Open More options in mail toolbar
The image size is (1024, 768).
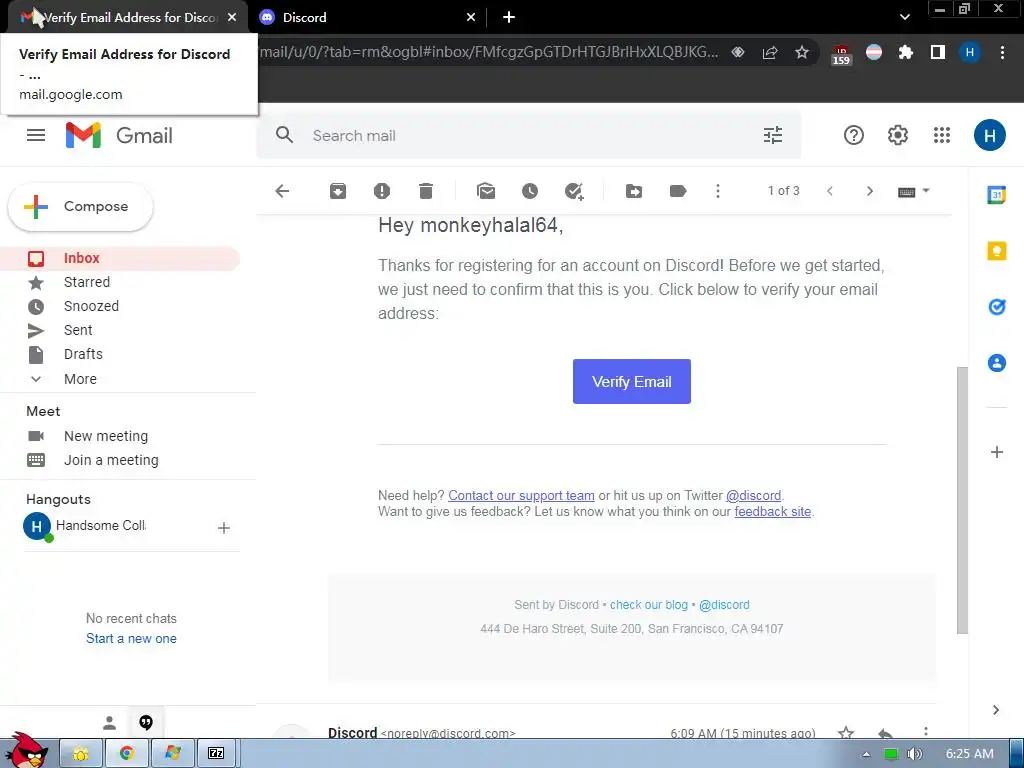(x=718, y=191)
